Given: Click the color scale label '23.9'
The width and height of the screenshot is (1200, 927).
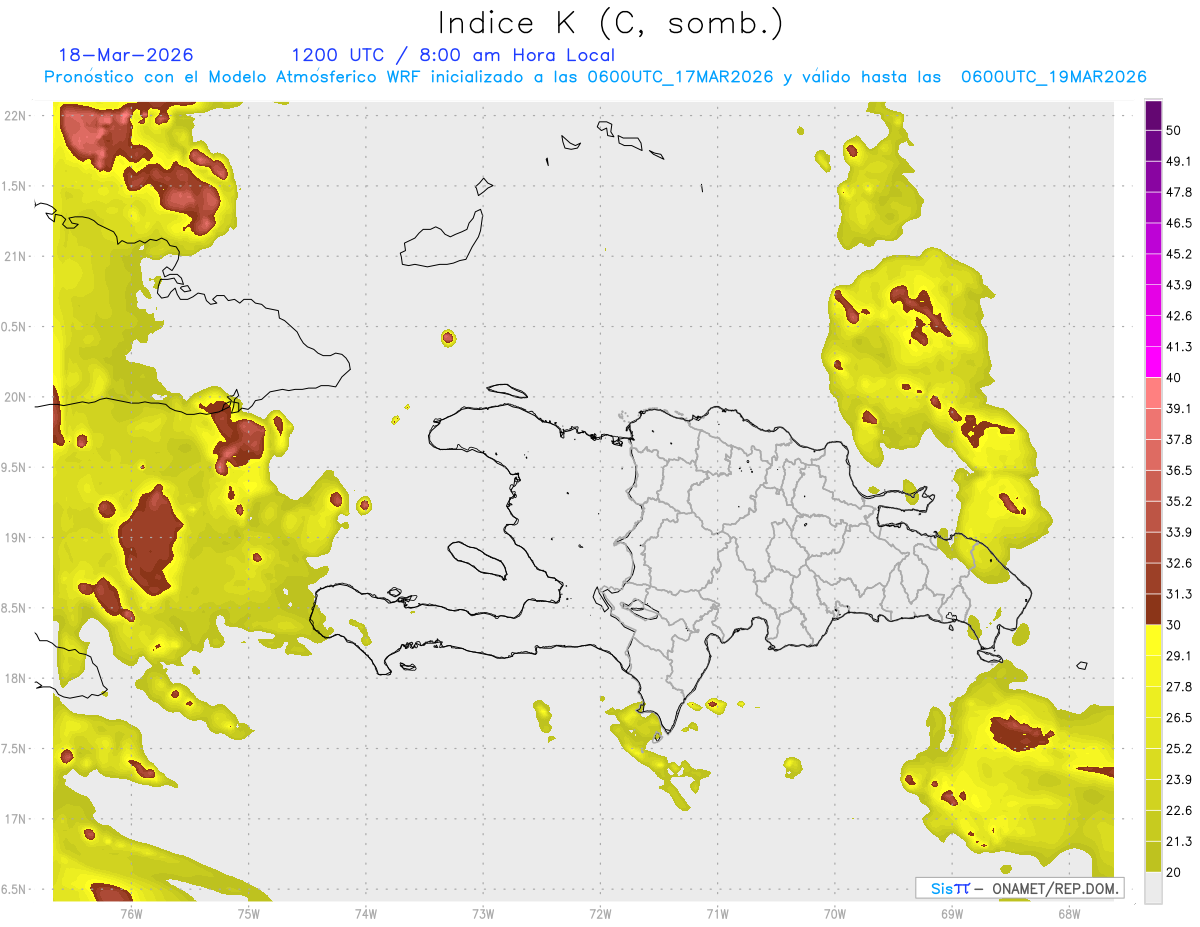Looking at the screenshot, I should click(x=1180, y=780).
